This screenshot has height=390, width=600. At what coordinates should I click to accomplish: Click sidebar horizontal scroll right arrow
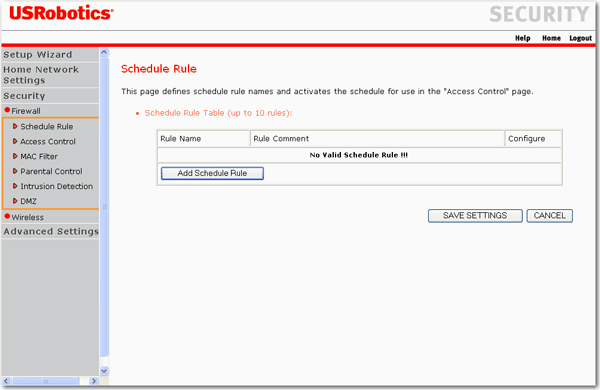[94, 381]
